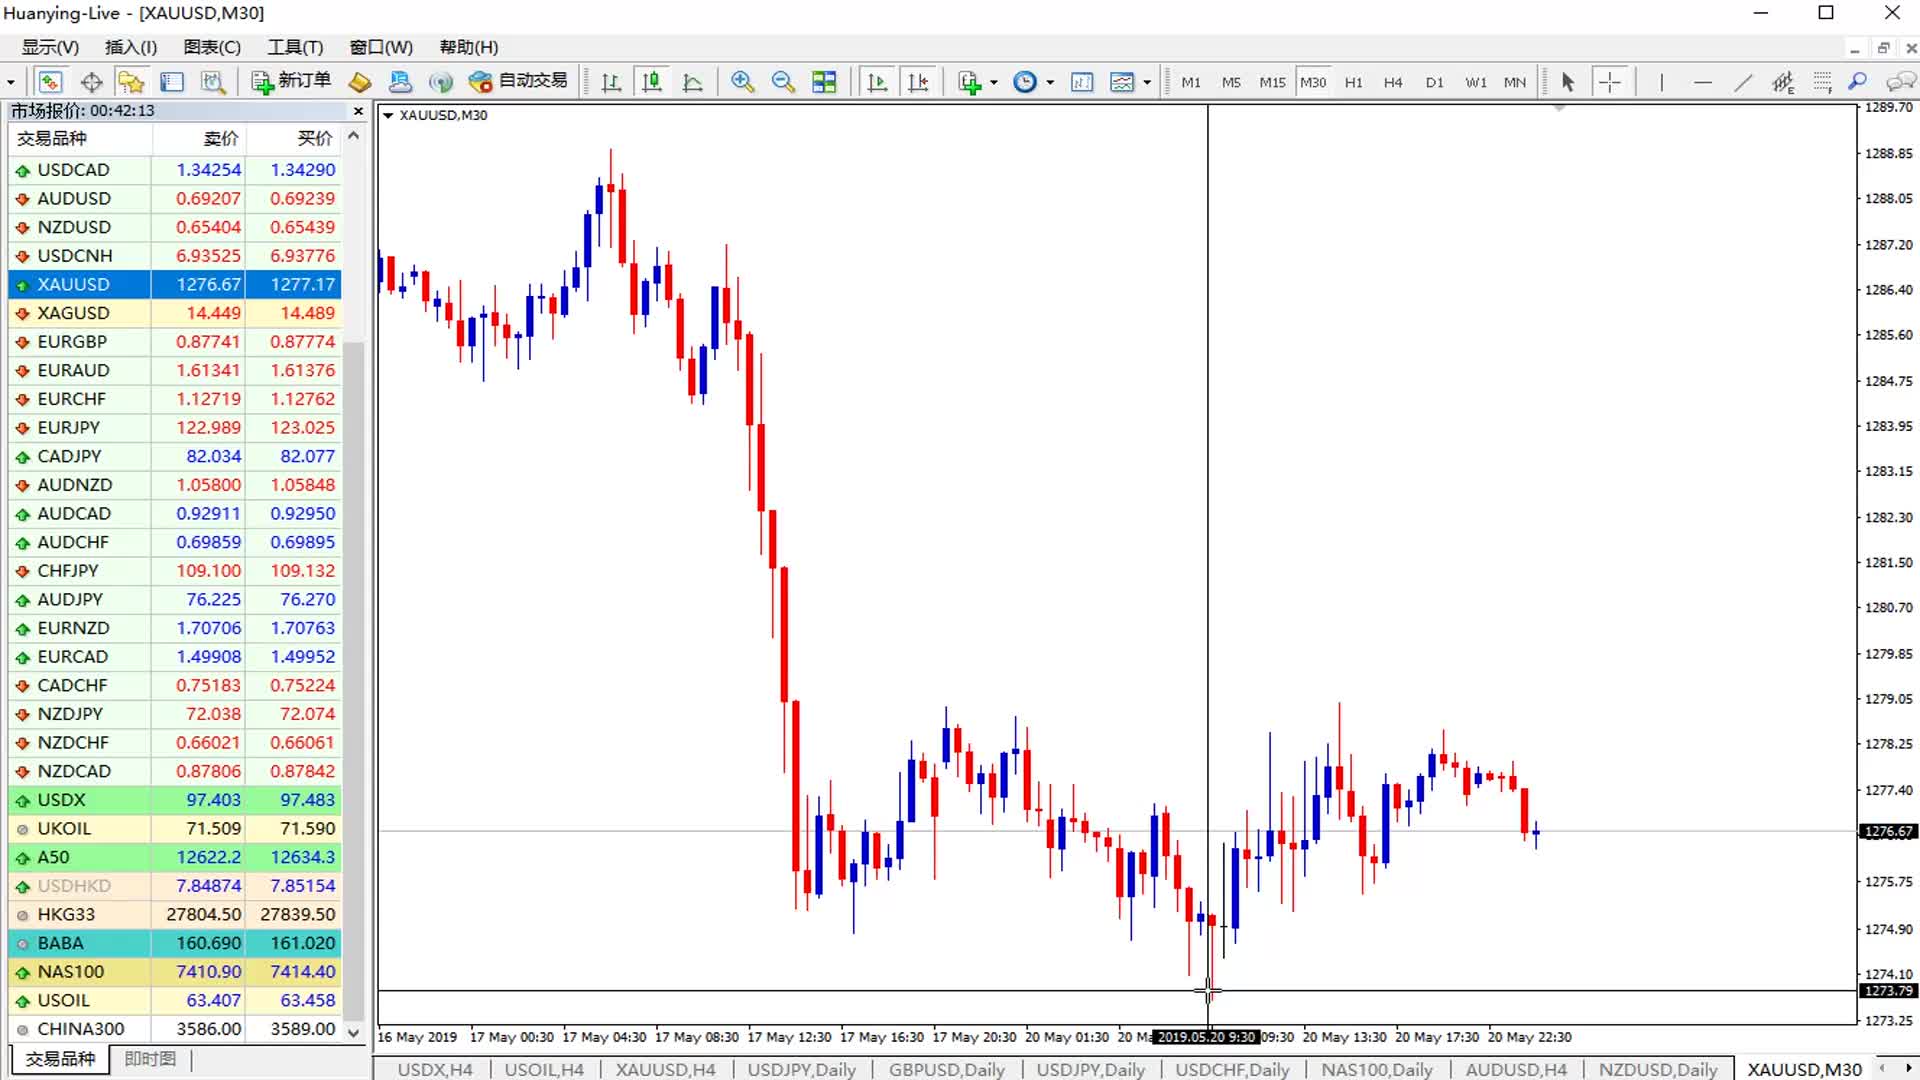Open the chart Templates icon

tap(1122, 82)
